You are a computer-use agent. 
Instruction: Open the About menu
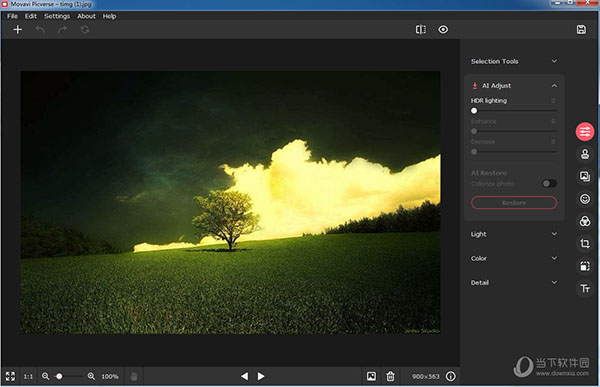pos(86,16)
